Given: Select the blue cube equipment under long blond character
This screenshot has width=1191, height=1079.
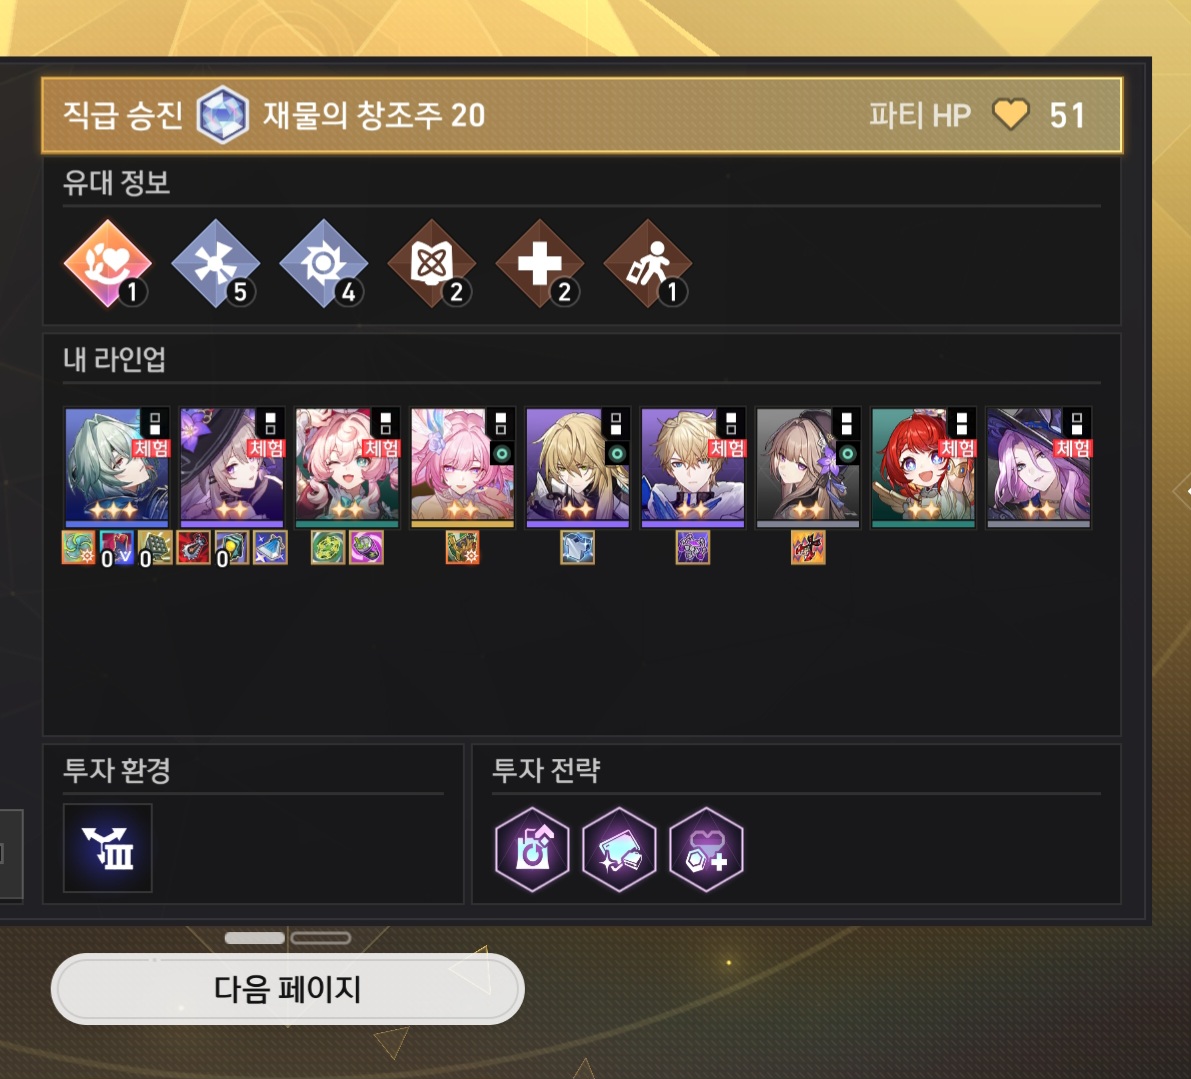Looking at the screenshot, I should (577, 547).
